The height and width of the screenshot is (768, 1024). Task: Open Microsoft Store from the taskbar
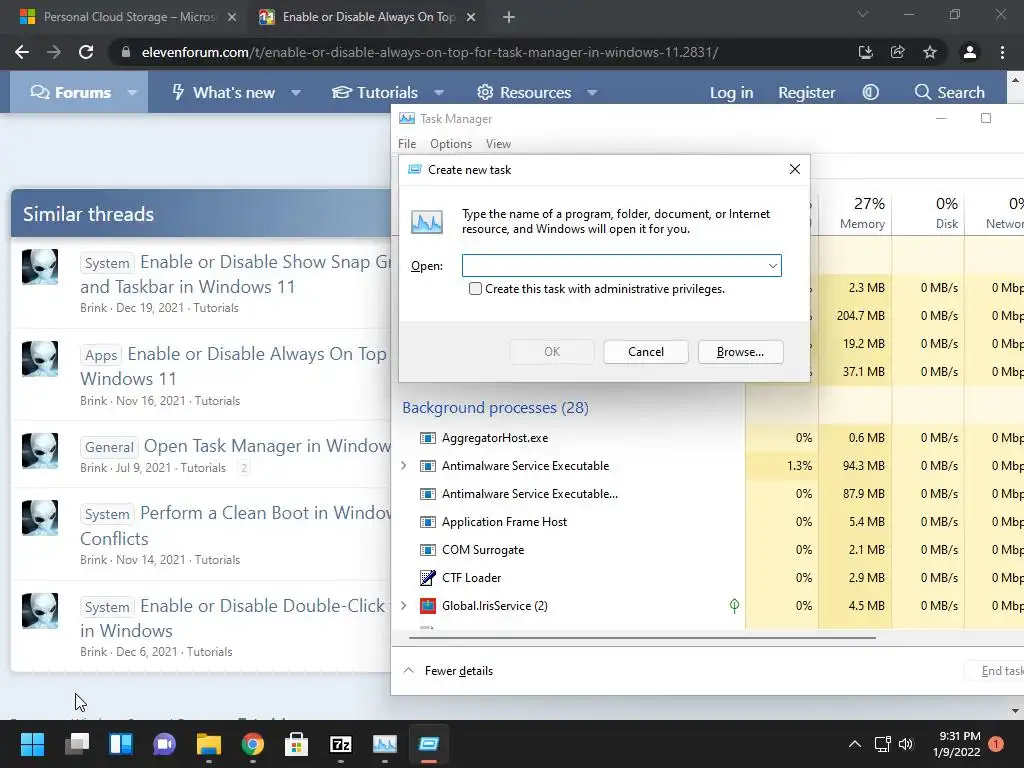point(296,744)
